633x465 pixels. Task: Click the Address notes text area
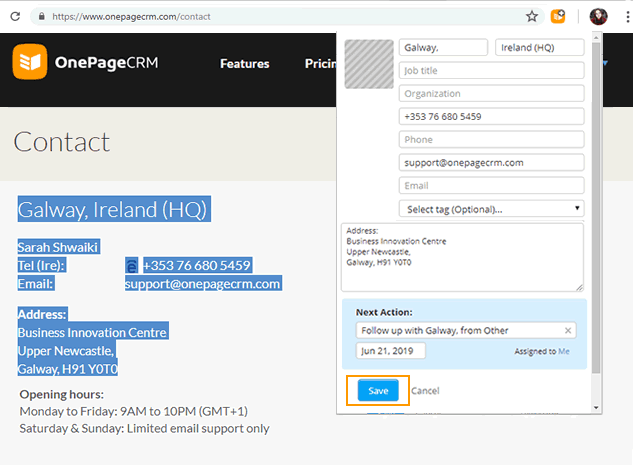tap(462, 257)
